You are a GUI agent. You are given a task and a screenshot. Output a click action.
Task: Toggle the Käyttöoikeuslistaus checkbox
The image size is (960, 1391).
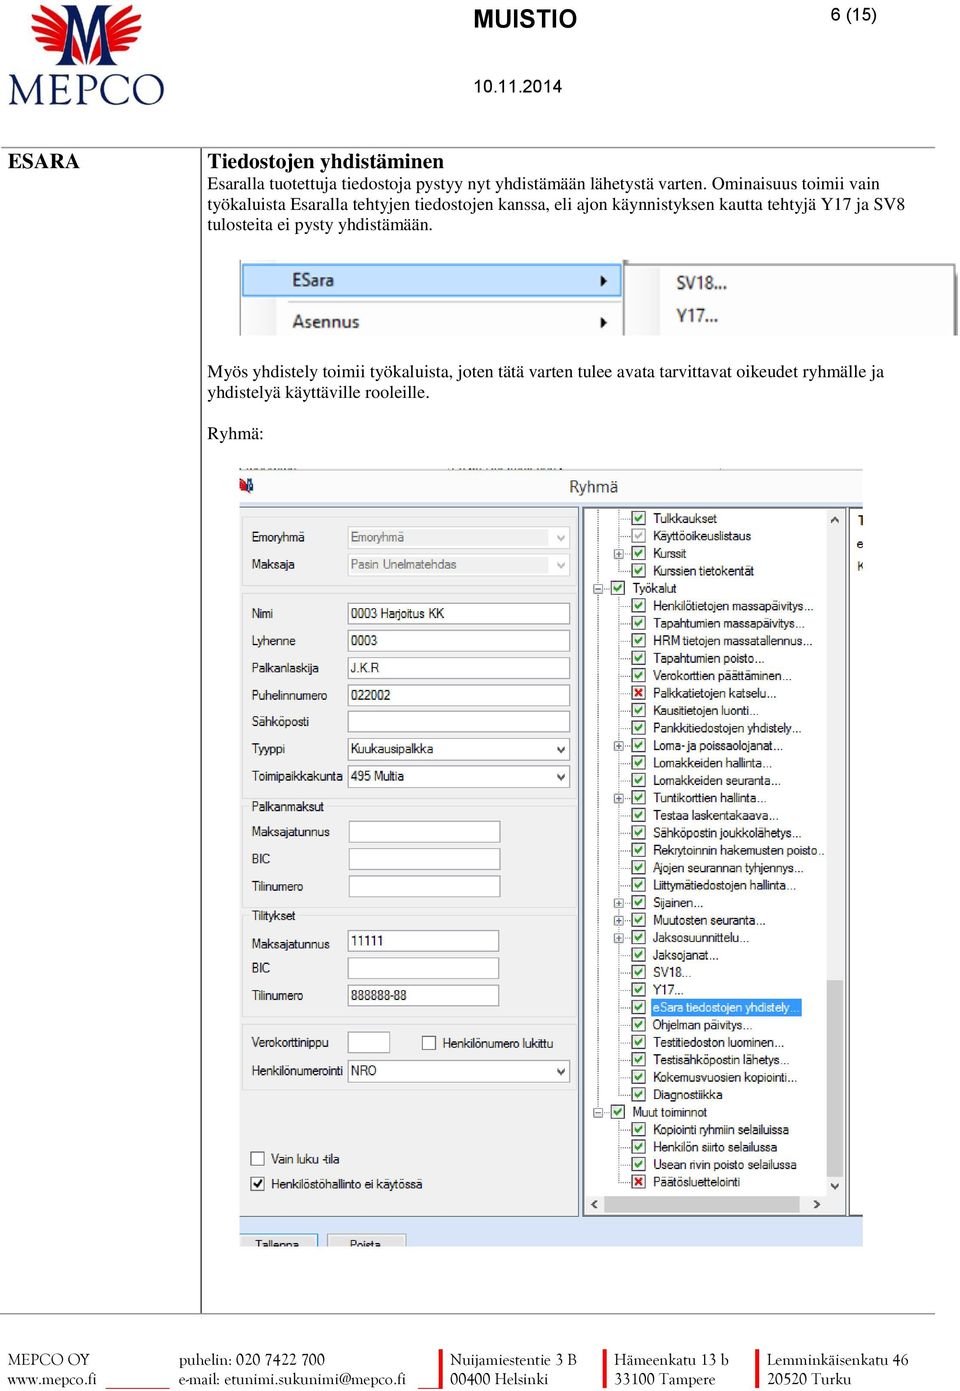coord(638,536)
